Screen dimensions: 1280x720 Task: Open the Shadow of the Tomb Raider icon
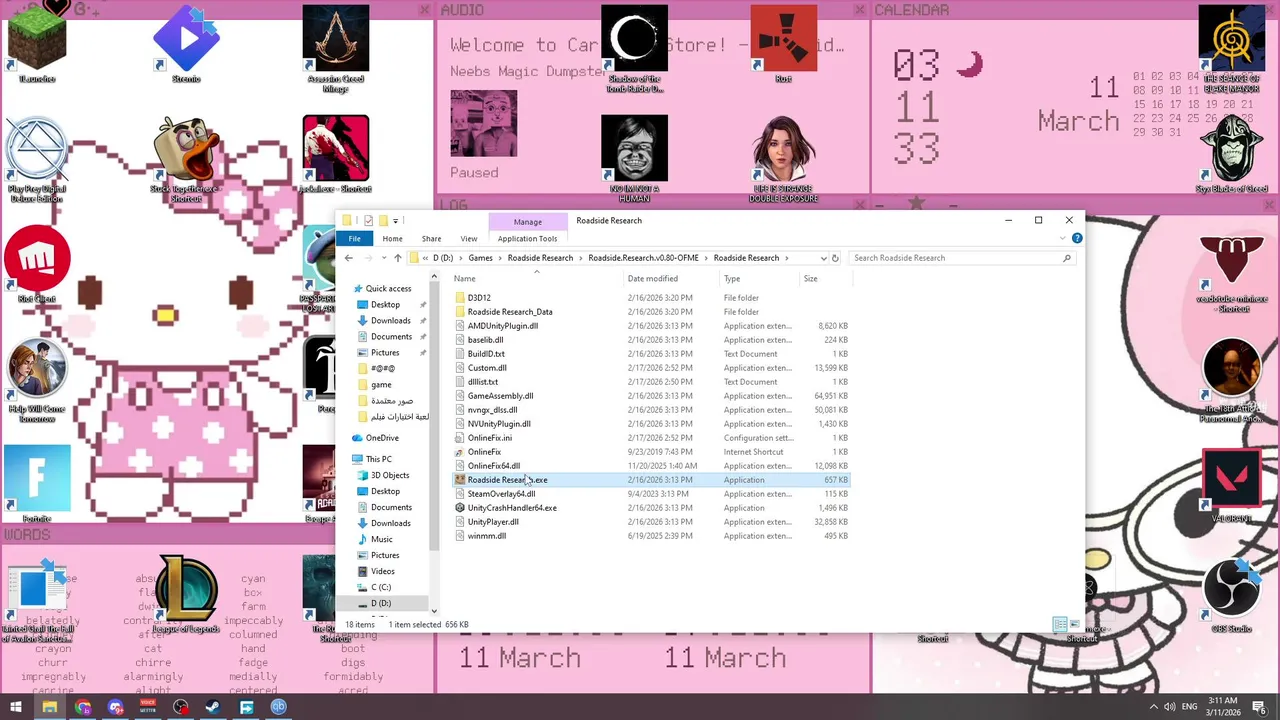pyautogui.click(x=635, y=50)
